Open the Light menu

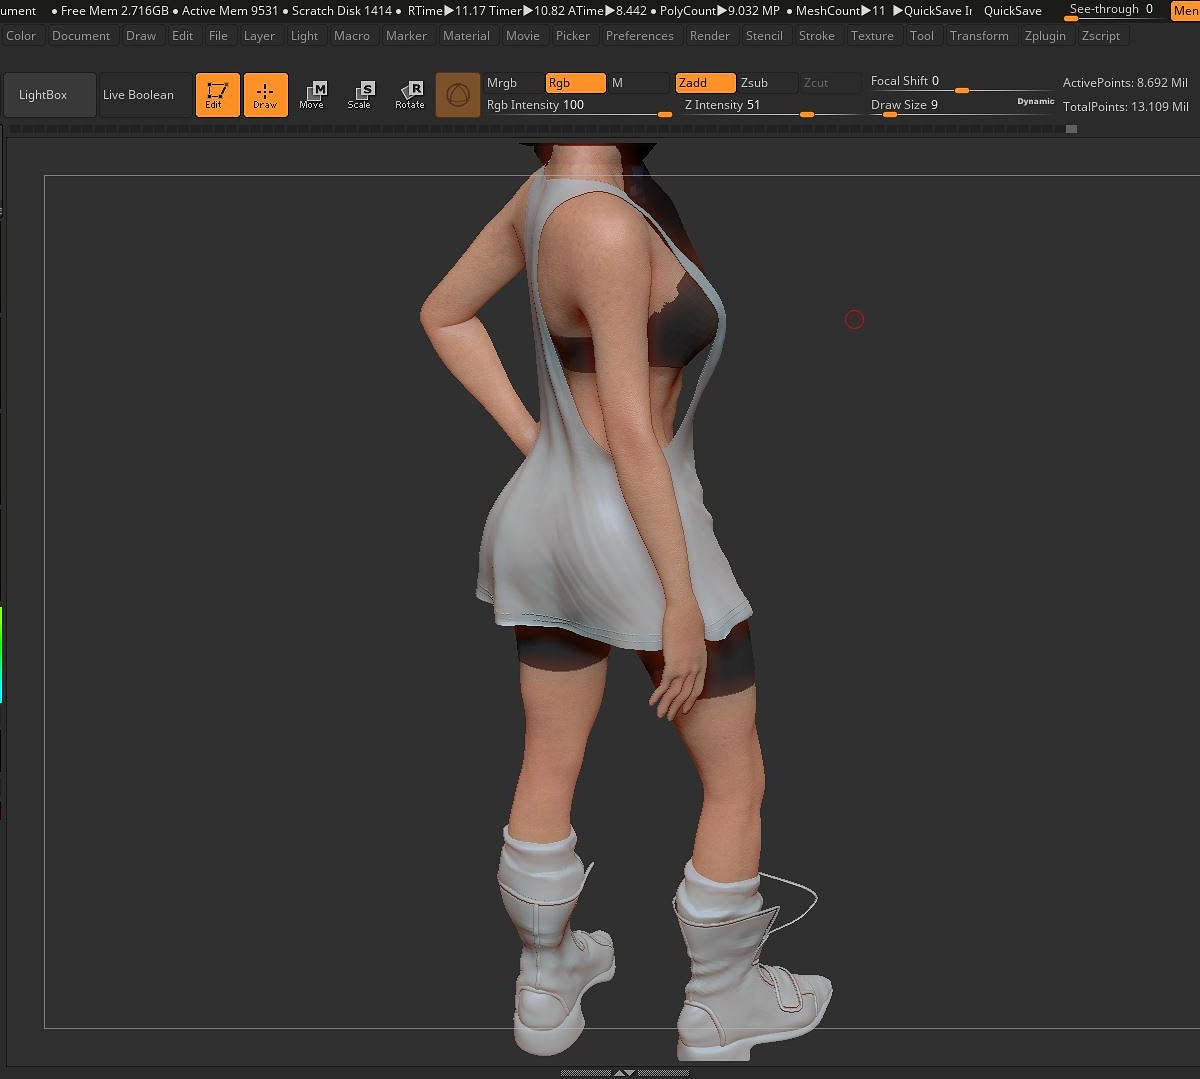coord(305,35)
